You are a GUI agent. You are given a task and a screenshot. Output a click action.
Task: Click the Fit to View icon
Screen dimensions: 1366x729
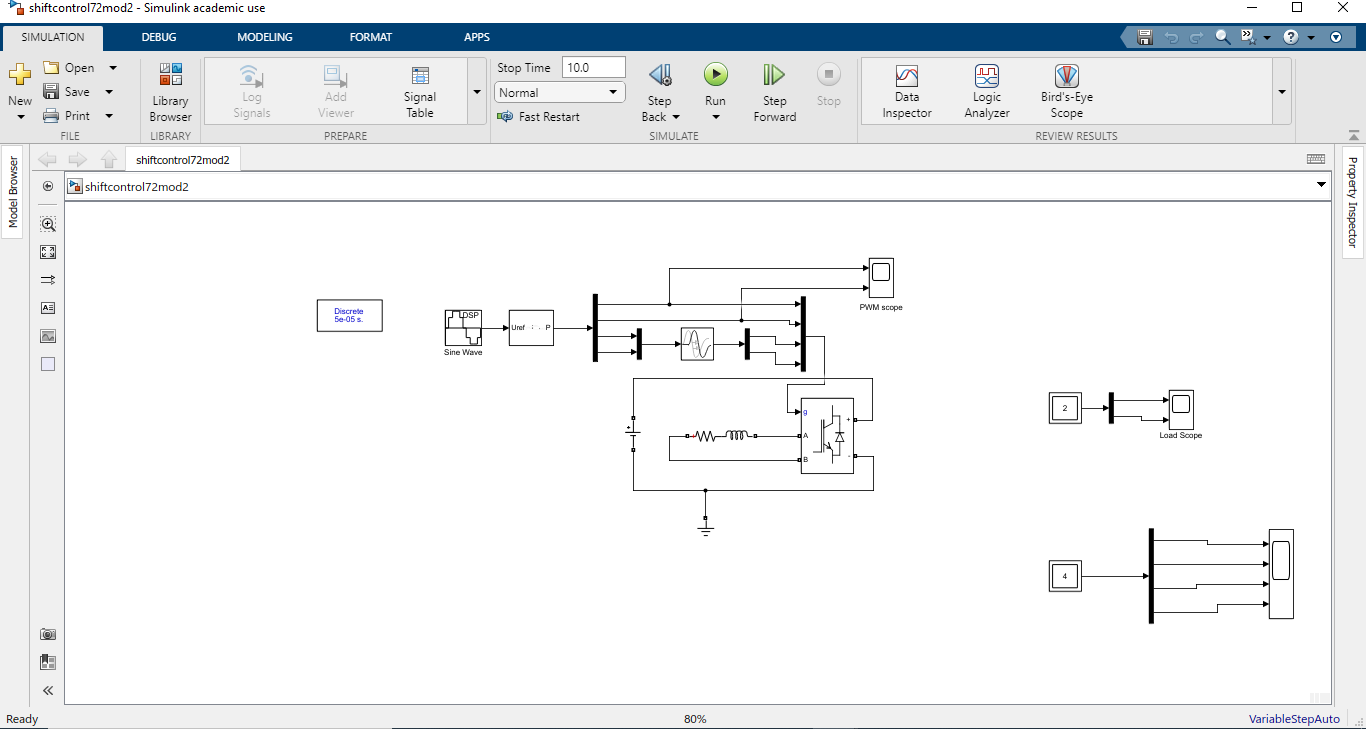[x=48, y=252]
